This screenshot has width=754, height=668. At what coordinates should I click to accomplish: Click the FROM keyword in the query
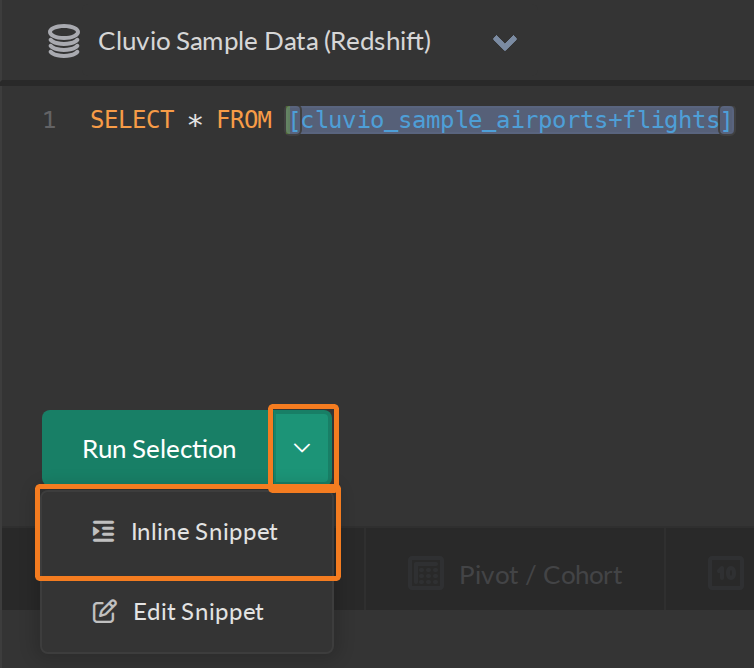(x=244, y=120)
